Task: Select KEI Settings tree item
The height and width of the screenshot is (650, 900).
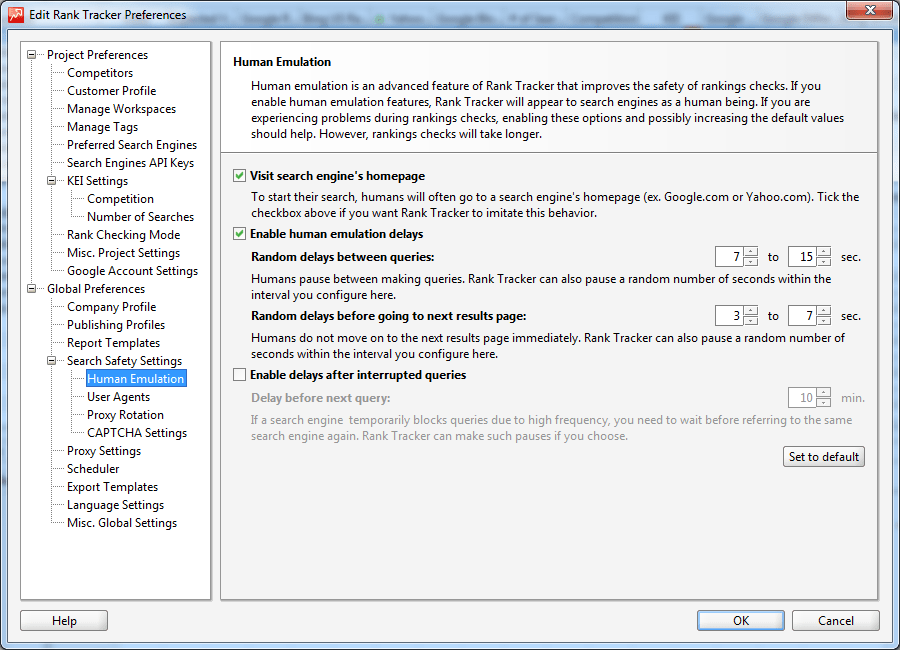Action: [x=97, y=181]
